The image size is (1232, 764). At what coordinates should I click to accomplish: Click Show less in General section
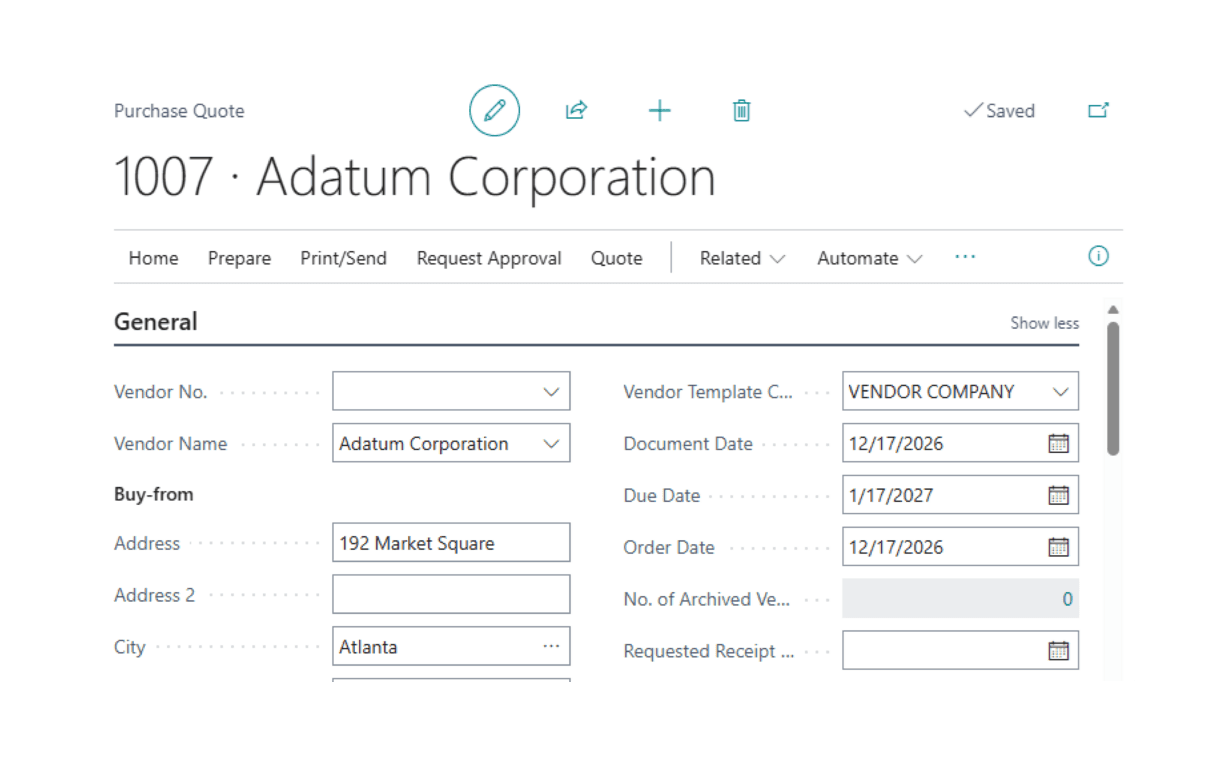[1044, 323]
